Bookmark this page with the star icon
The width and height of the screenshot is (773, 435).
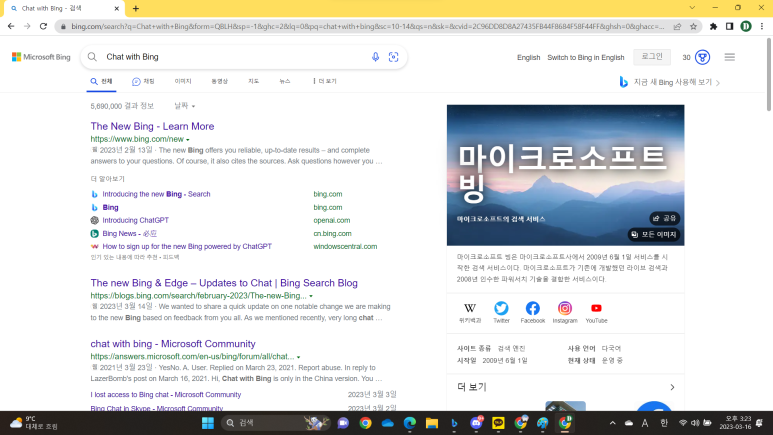point(694,27)
